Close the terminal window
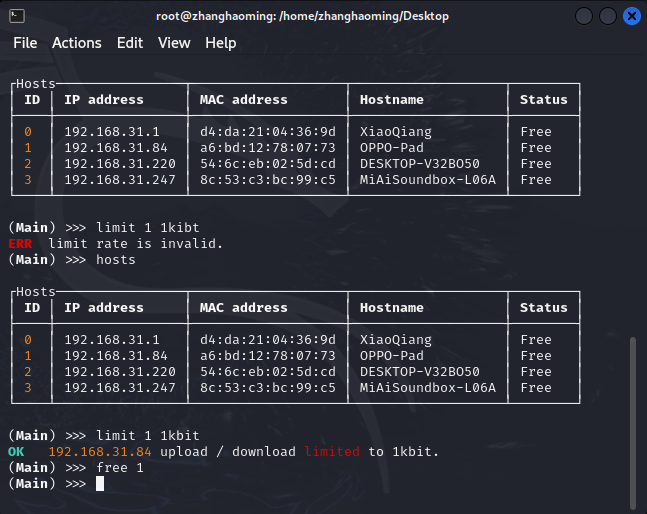This screenshot has height=514, width=647. (631, 16)
